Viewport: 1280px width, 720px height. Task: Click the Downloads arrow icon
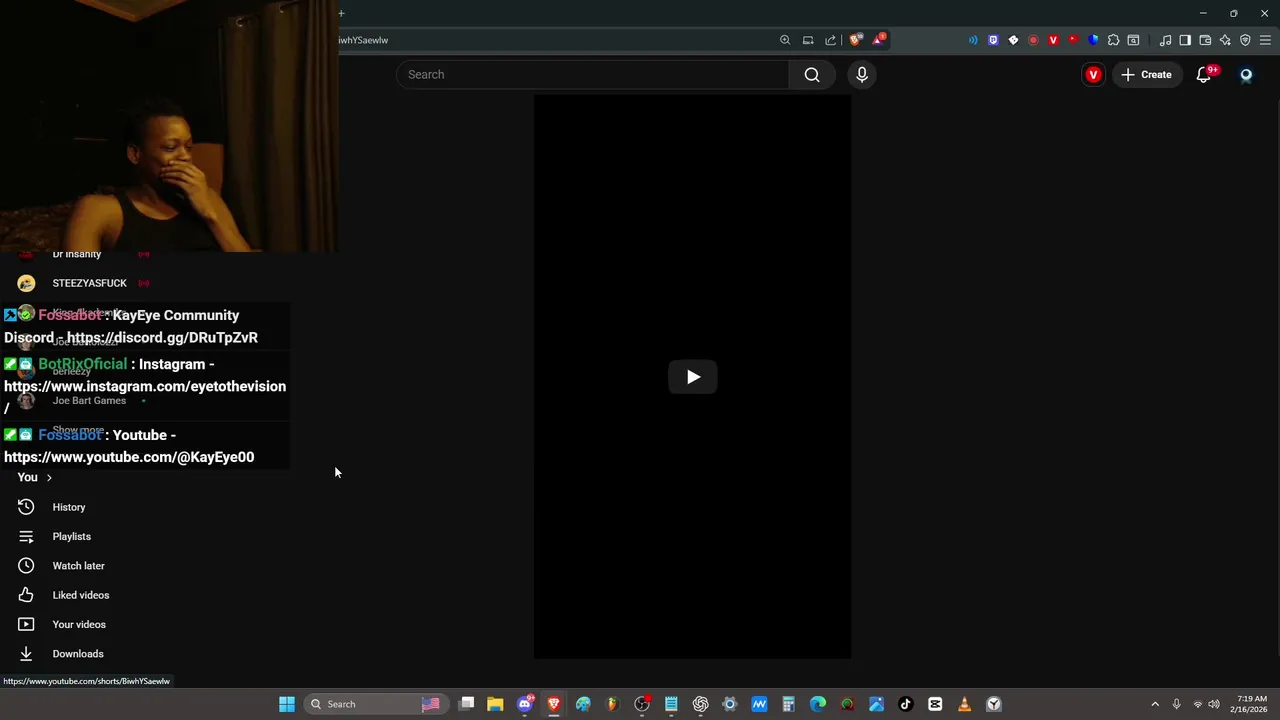26,654
